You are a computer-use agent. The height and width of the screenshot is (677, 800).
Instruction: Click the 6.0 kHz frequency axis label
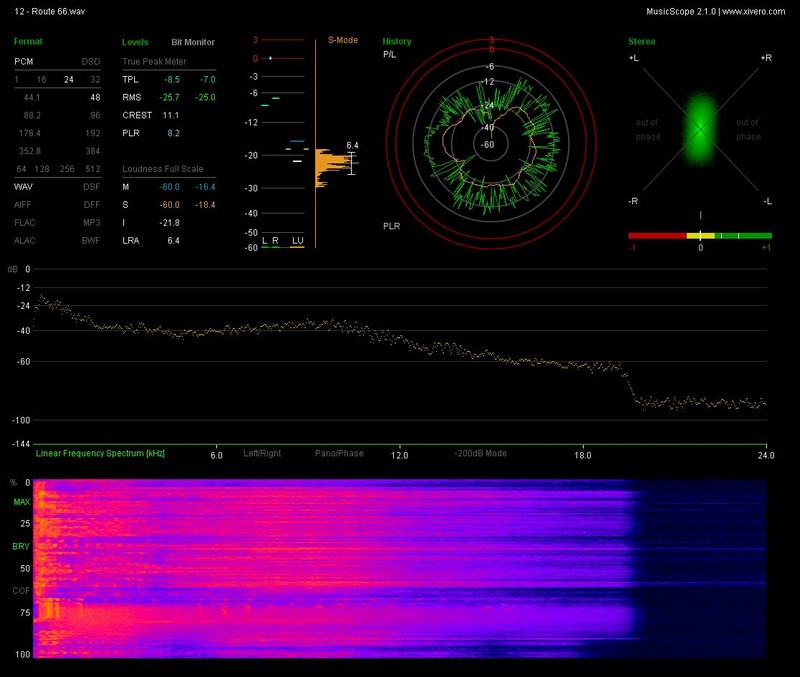216,455
